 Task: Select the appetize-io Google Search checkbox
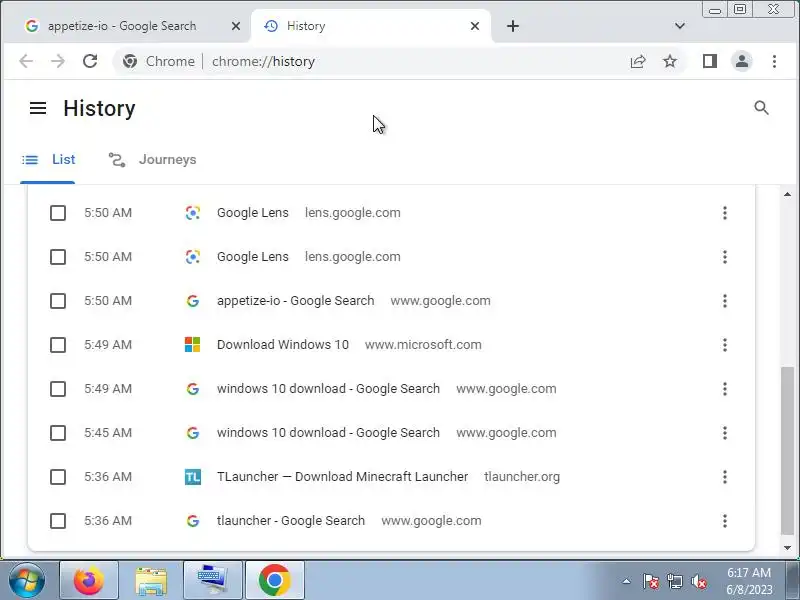point(58,301)
